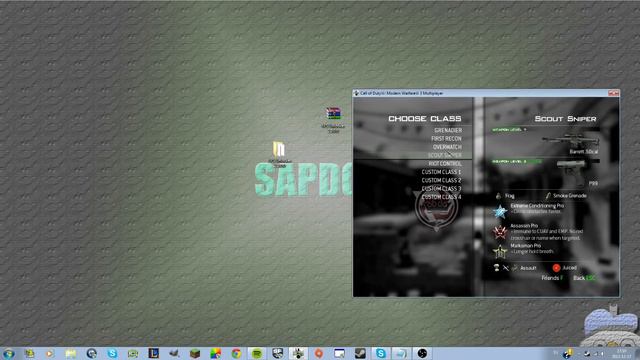640x360 pixels.
Task: Open the black circle taskbar icon
Action: [x=422, y=353]
